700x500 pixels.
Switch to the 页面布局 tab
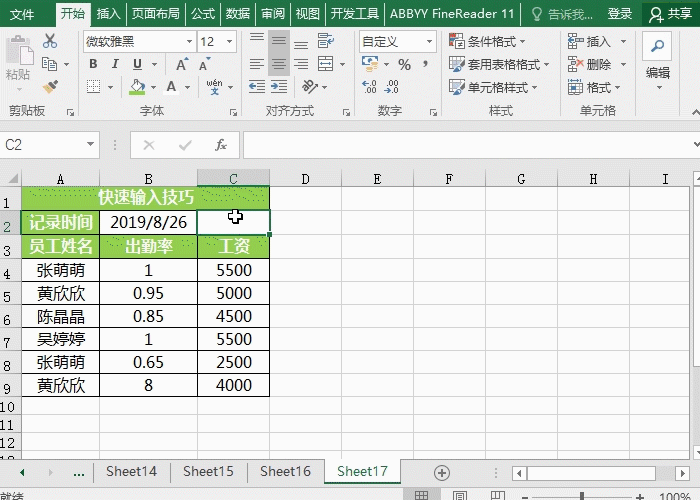click(155, 14)
